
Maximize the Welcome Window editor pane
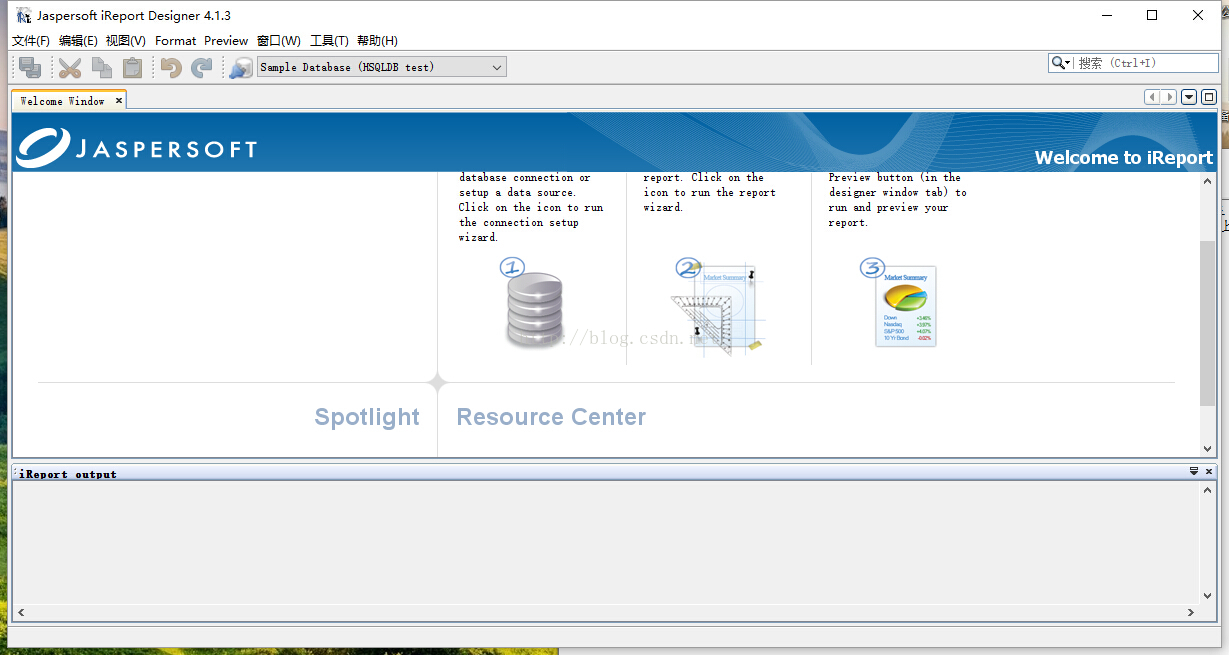click(x=1209, y=97)
